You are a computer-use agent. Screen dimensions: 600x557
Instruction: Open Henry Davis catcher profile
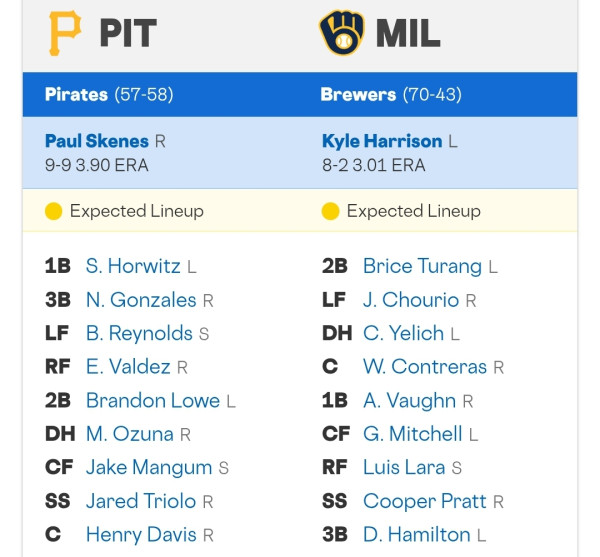pos(141,535)
